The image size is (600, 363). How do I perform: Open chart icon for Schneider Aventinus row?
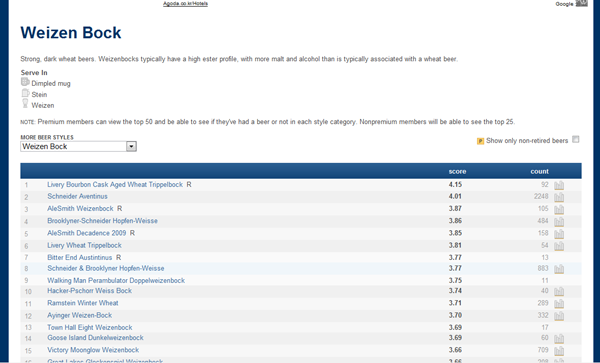pos(559,197)
